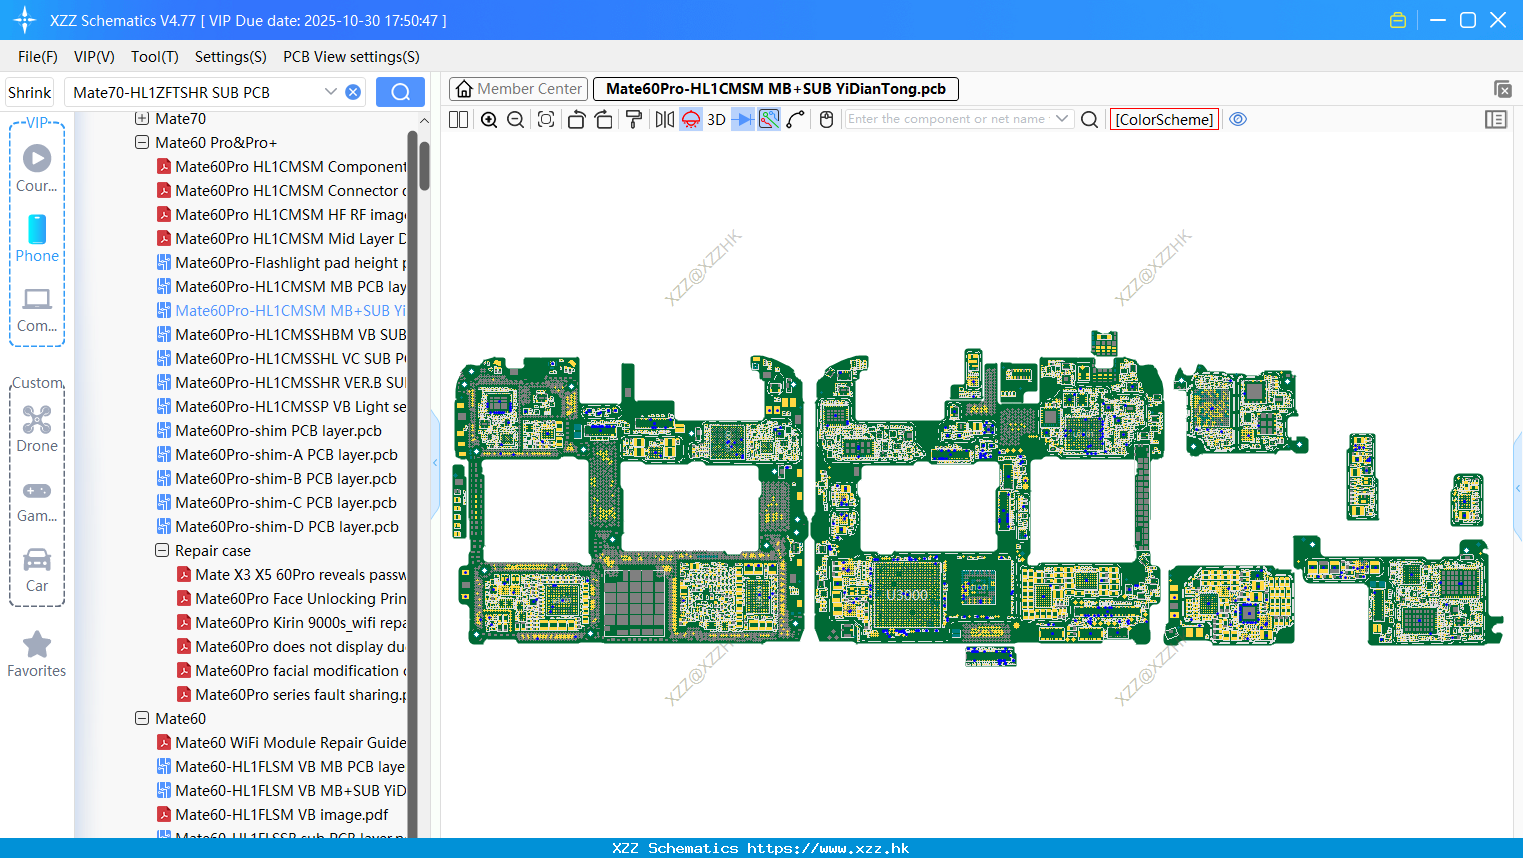Open the file search dropdown arrow
Screen dimensions: 1523x858
click(x=331, y=92)
